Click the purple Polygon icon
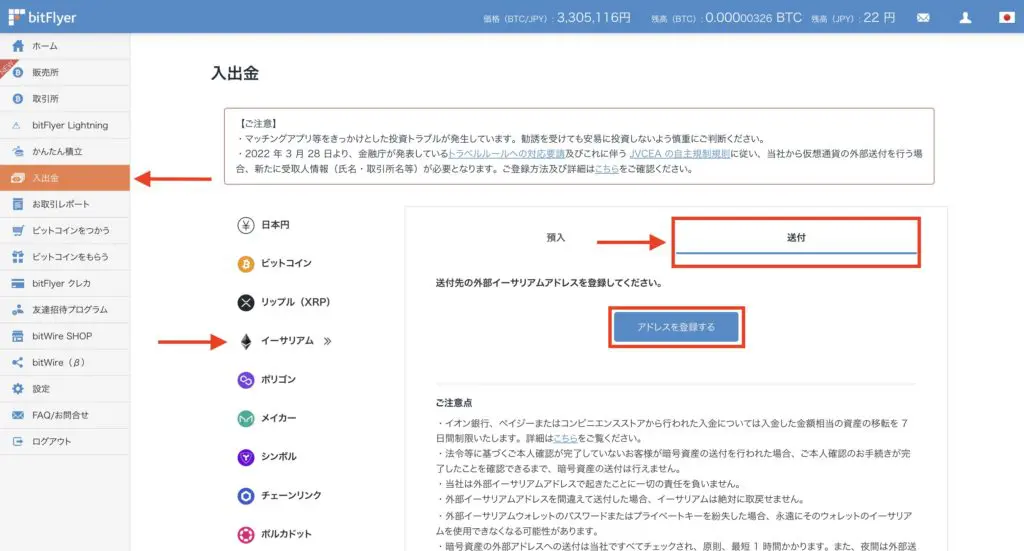This screenshot has height=551, width=1024. click(246, 380)
